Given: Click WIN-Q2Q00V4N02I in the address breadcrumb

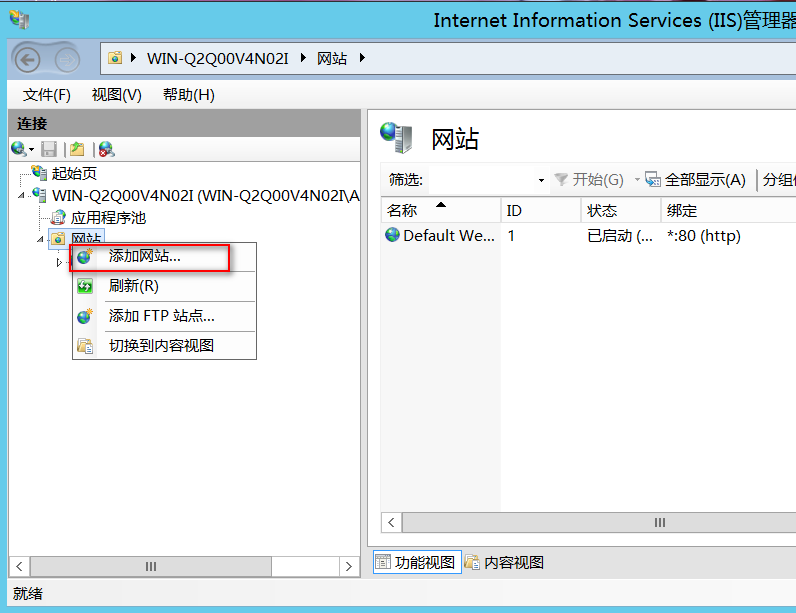Looking at the screenshot, I should click(217, 58).
